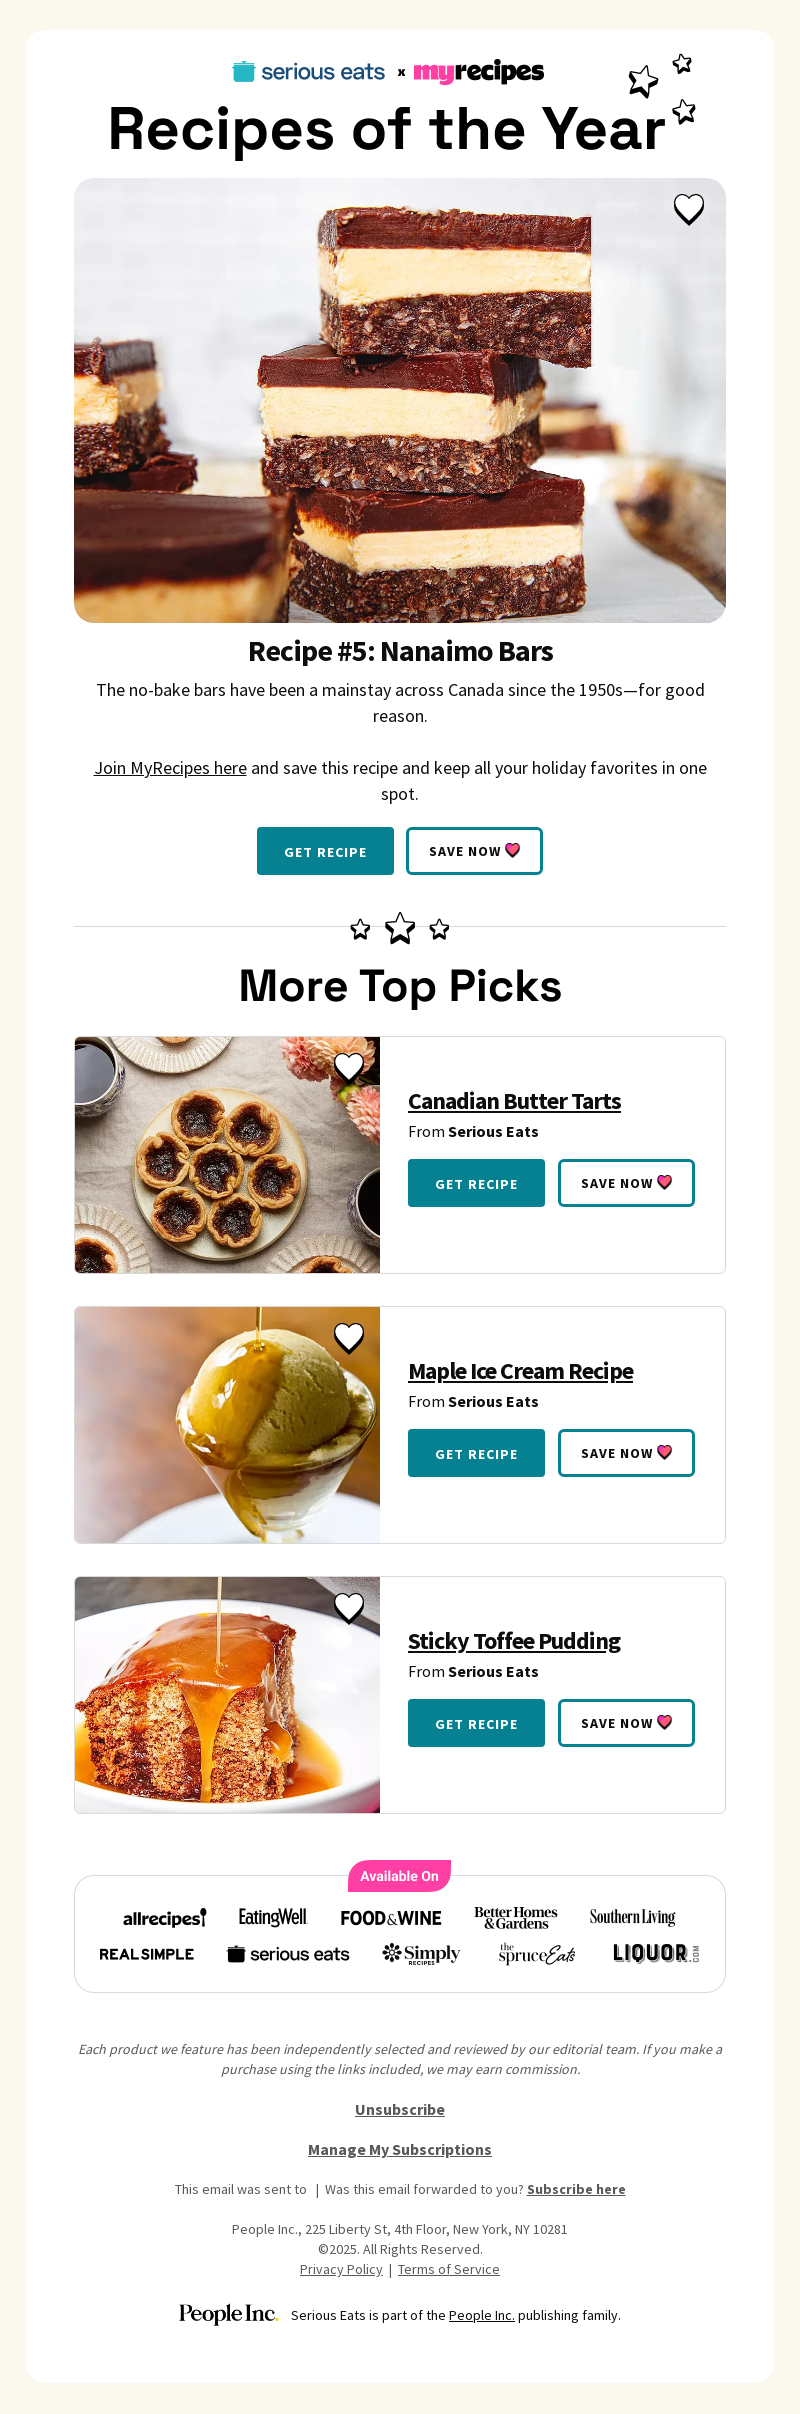Tap heart icon on Nanaimo Bars photo
800x2414 pixels.
tap(689, 209)
